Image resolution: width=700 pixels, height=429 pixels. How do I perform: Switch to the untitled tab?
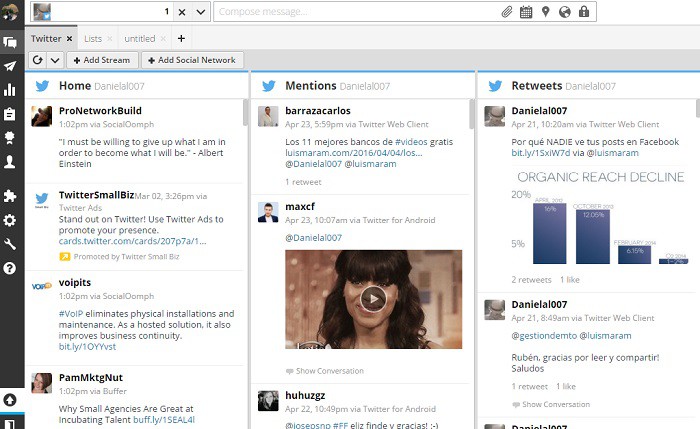[140, 39]
